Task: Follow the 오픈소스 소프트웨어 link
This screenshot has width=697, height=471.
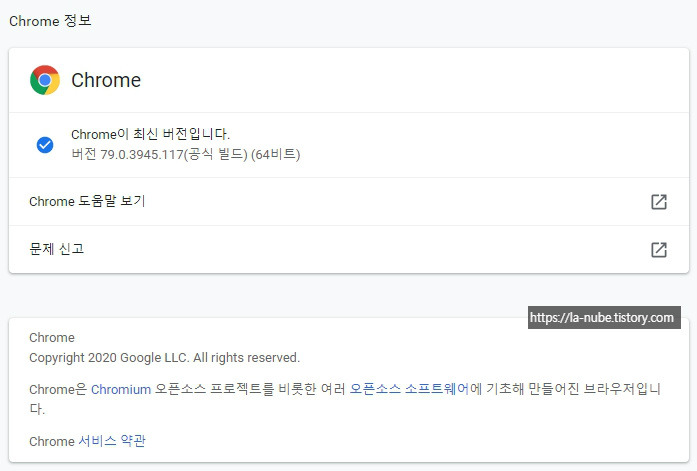Action: click(409, 389)
